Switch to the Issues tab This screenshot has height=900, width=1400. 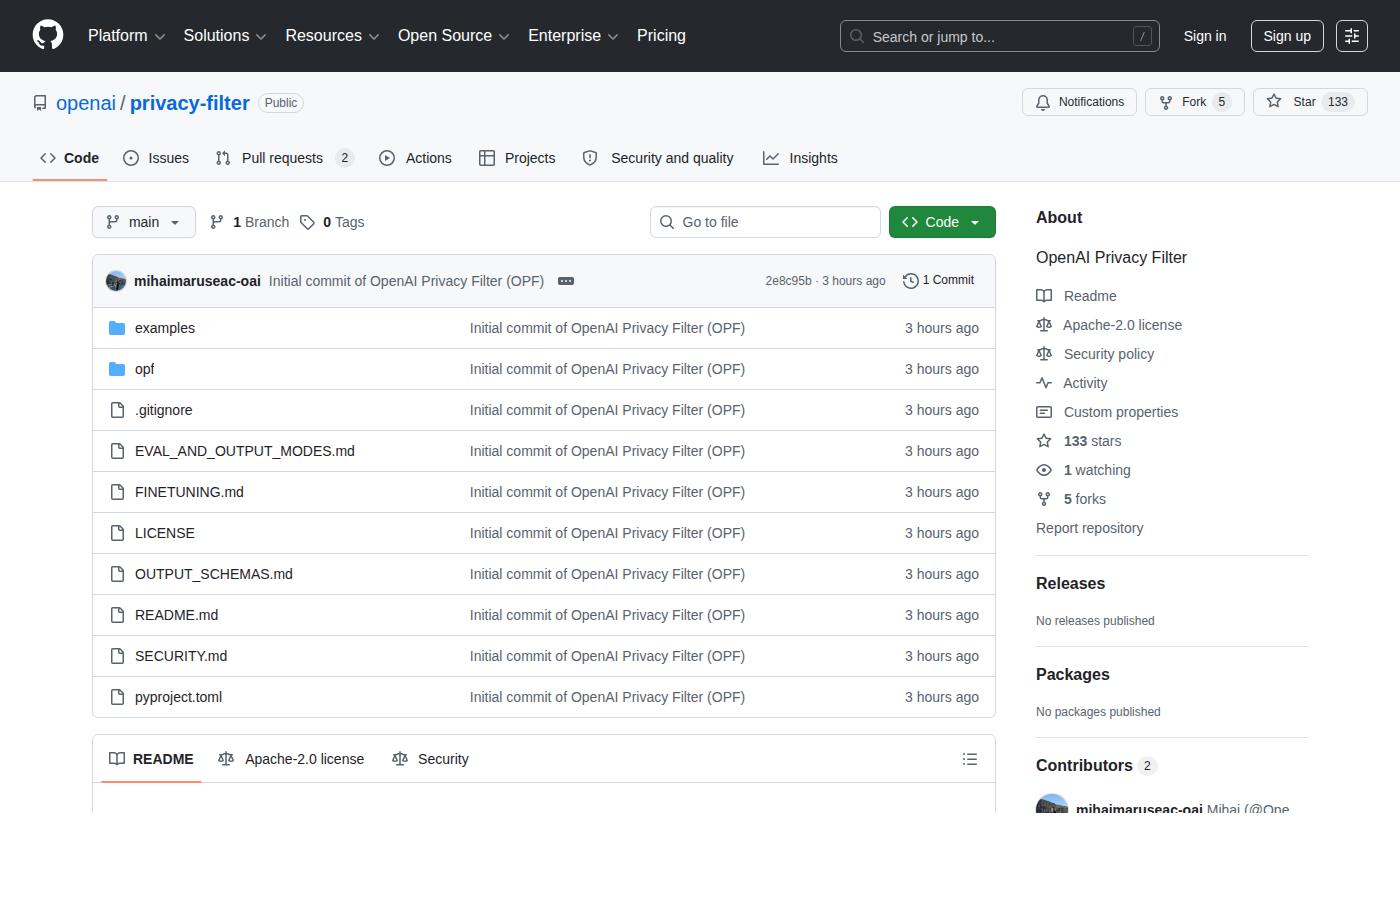(x=156, y=158)
